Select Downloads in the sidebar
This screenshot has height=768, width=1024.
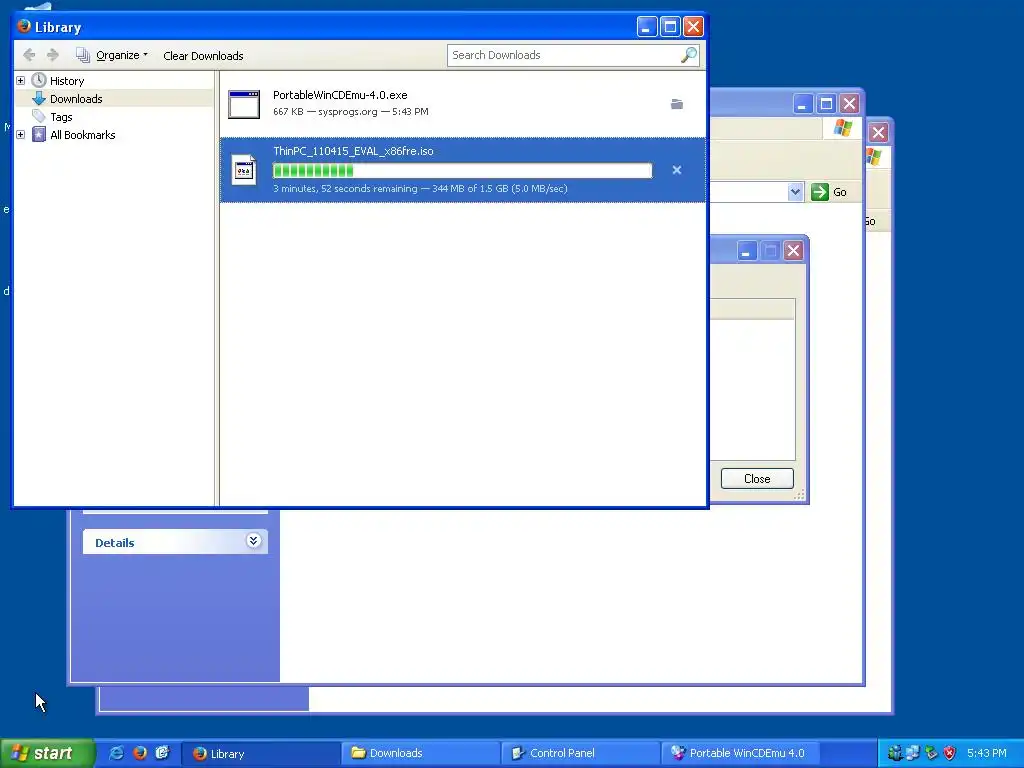click(x=76, y=99)
